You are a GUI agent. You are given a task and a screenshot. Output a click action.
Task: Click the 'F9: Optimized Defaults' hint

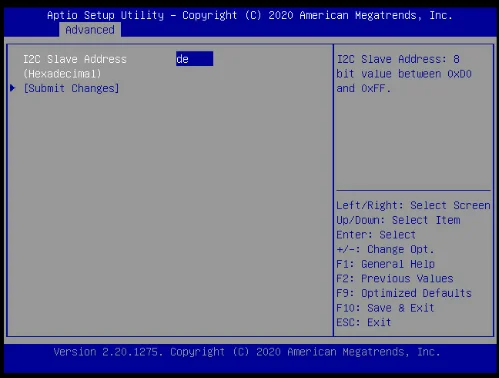click(x=404, y=293)
